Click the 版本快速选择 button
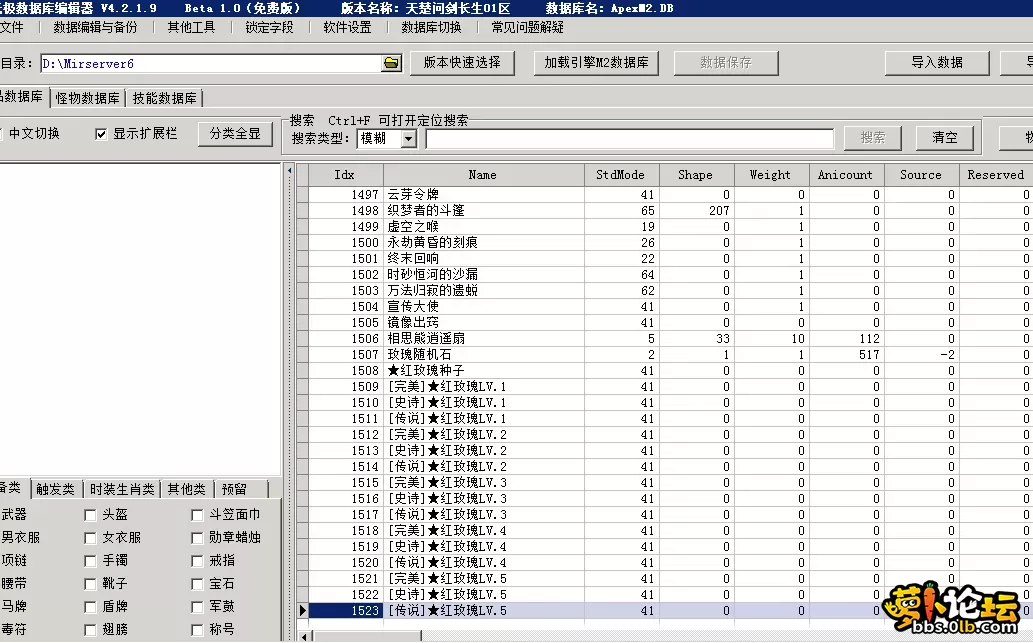The image size is (1033, 643). click(x=462, y=63)
